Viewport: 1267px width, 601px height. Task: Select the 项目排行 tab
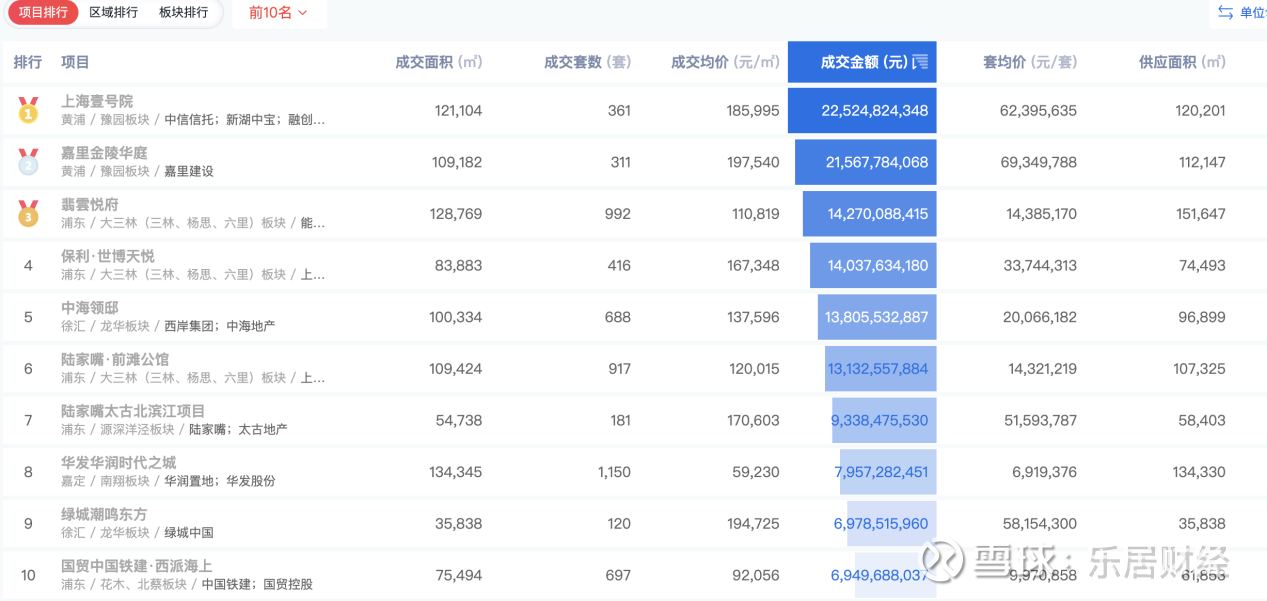coord(44,13)
